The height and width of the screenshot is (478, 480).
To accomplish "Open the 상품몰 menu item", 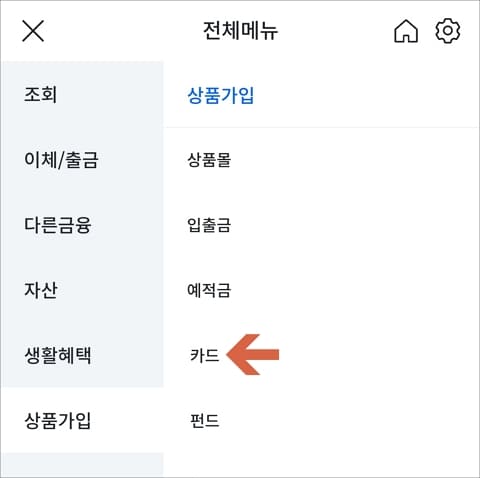I will (x=209, y=160).
